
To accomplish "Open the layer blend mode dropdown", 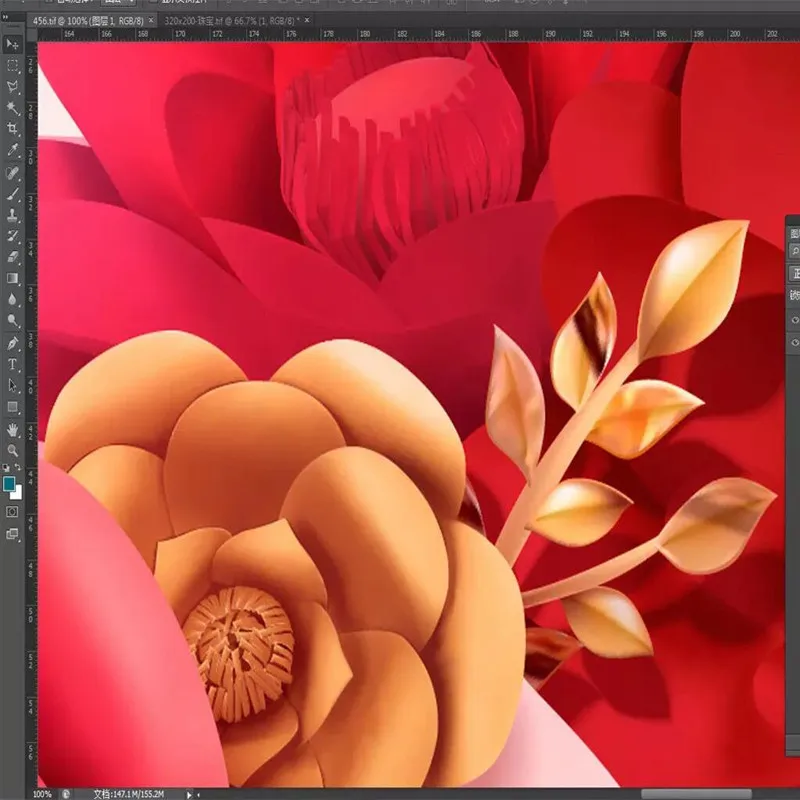I will 795,273.
